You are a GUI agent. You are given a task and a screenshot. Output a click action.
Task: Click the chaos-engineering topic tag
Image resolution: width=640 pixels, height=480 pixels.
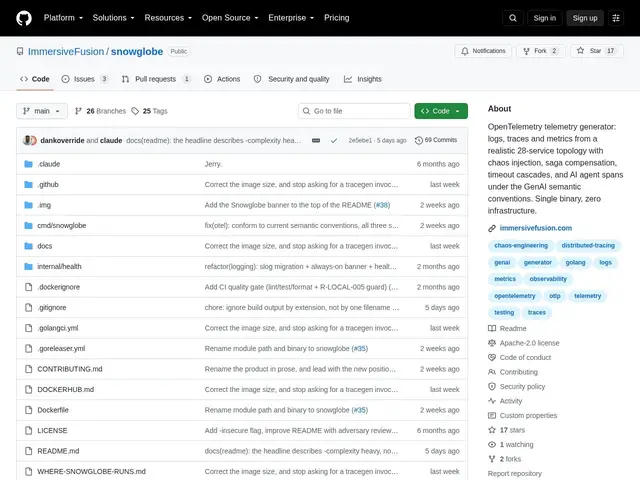521,246
